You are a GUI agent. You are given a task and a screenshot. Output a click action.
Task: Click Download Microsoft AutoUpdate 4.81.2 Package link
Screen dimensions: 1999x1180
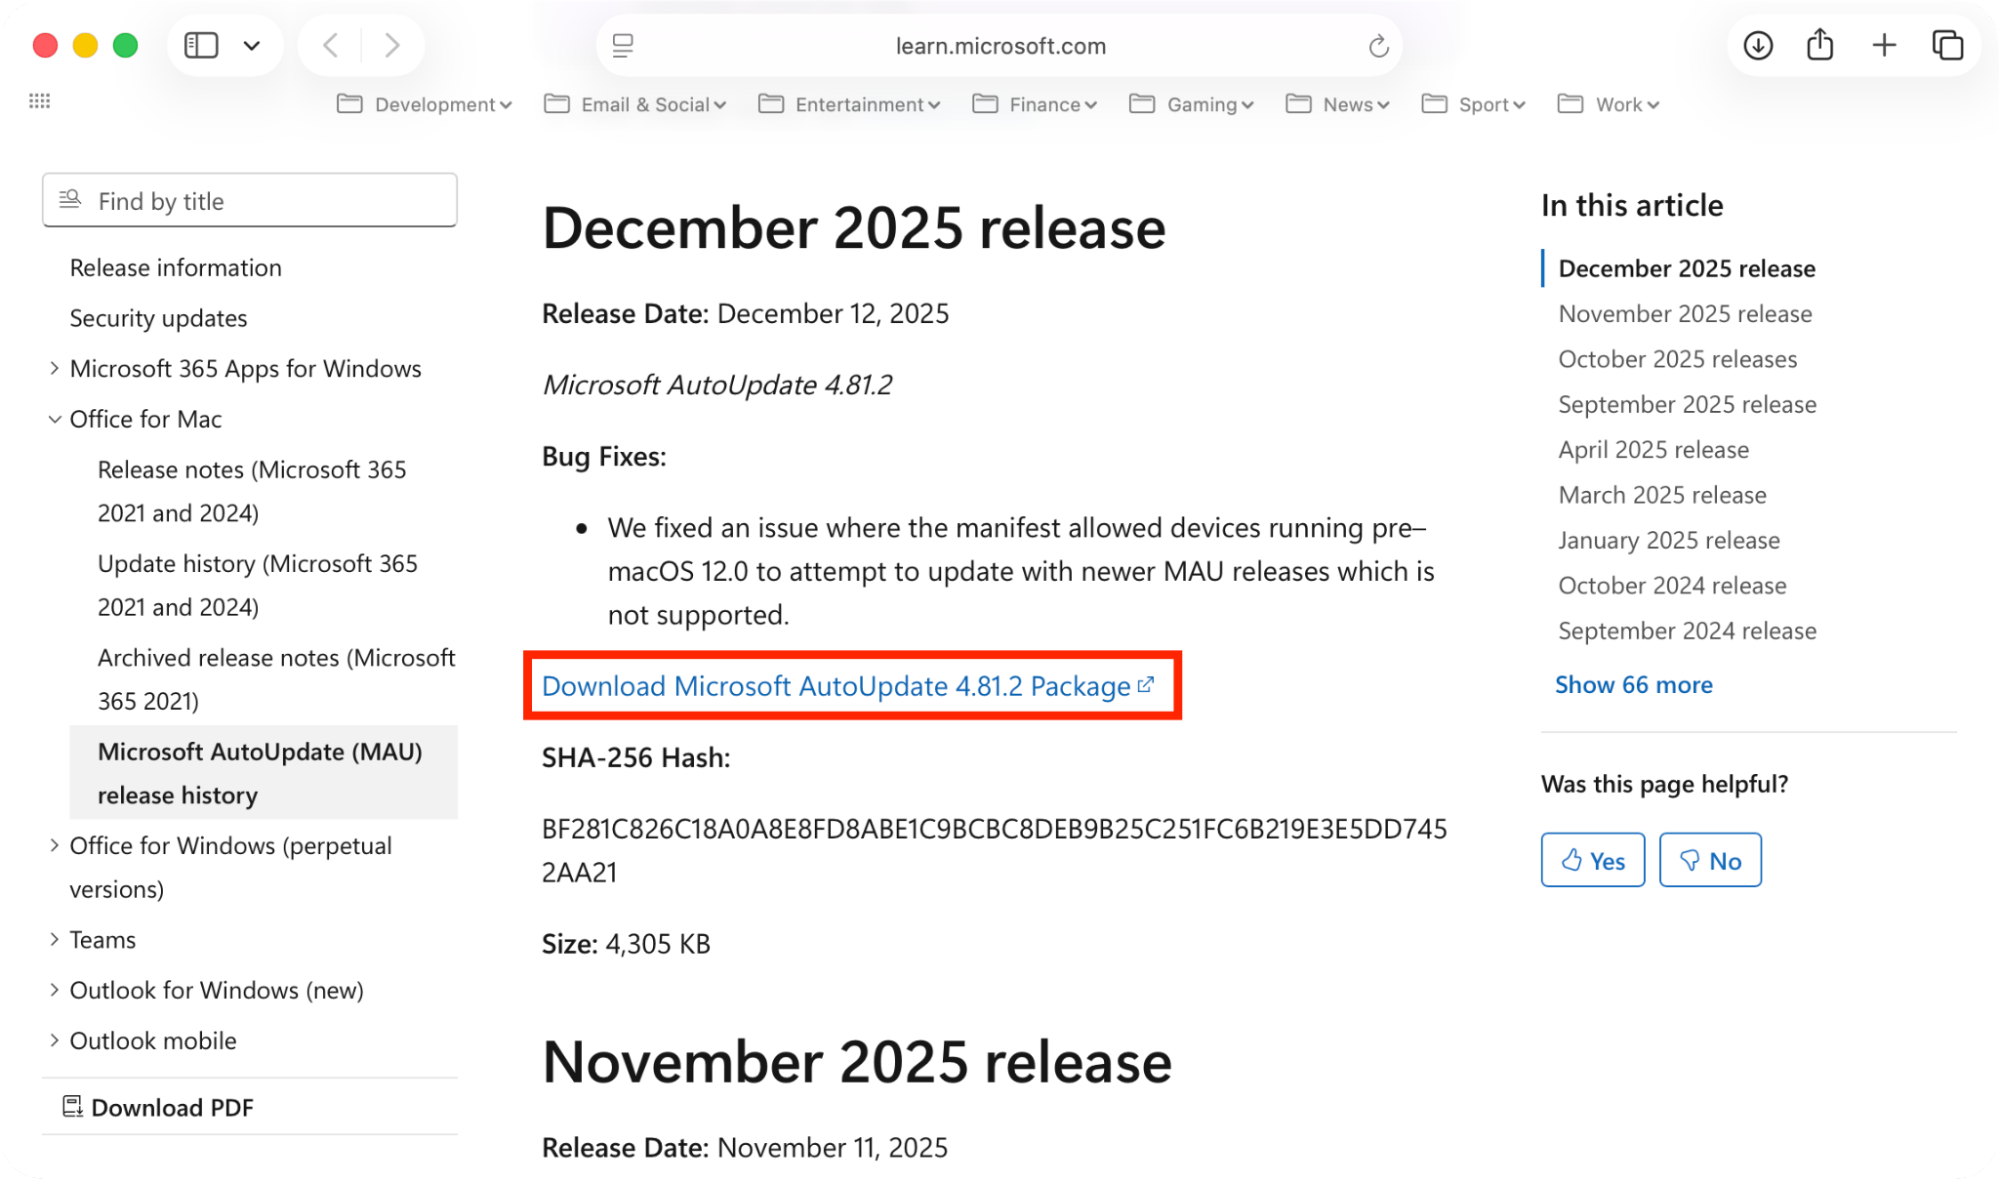(846, 686)
